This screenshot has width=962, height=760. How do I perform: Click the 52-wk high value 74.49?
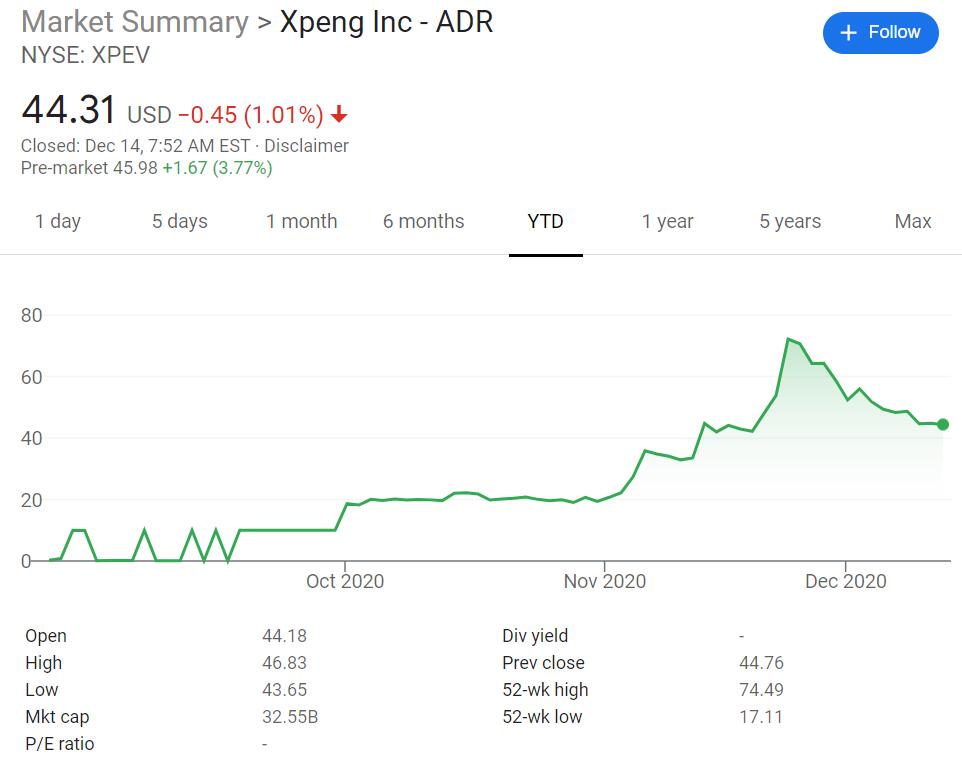pos(760,689)
